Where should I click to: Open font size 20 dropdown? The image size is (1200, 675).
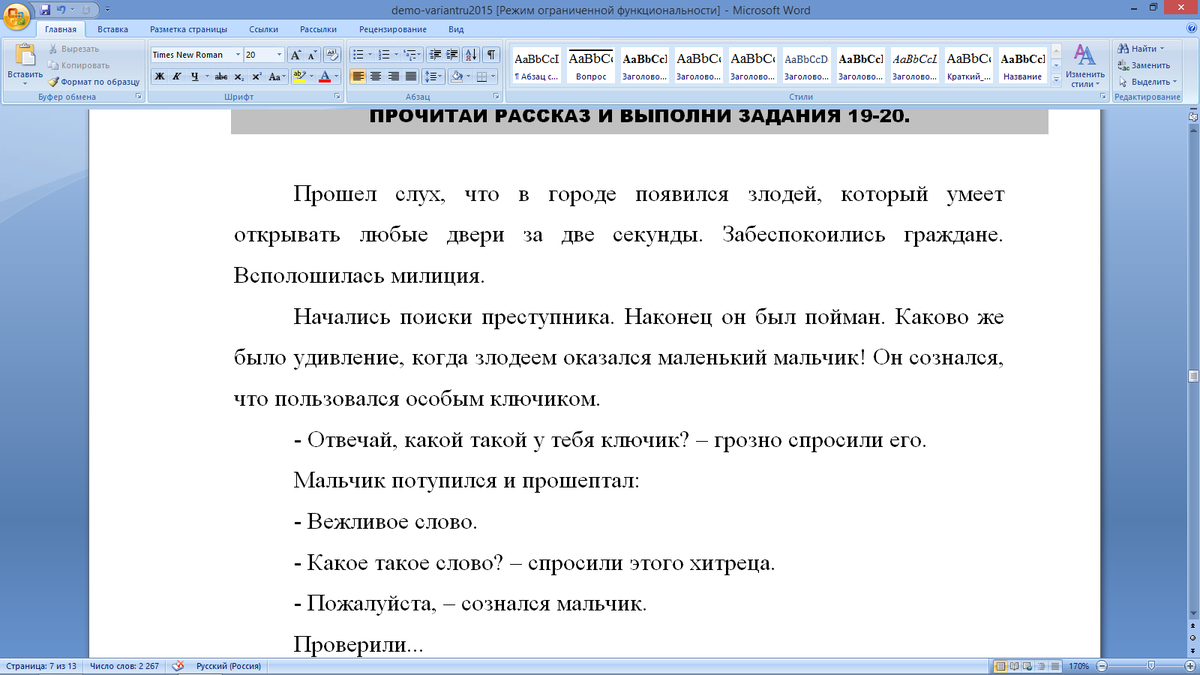coord(279,55)
